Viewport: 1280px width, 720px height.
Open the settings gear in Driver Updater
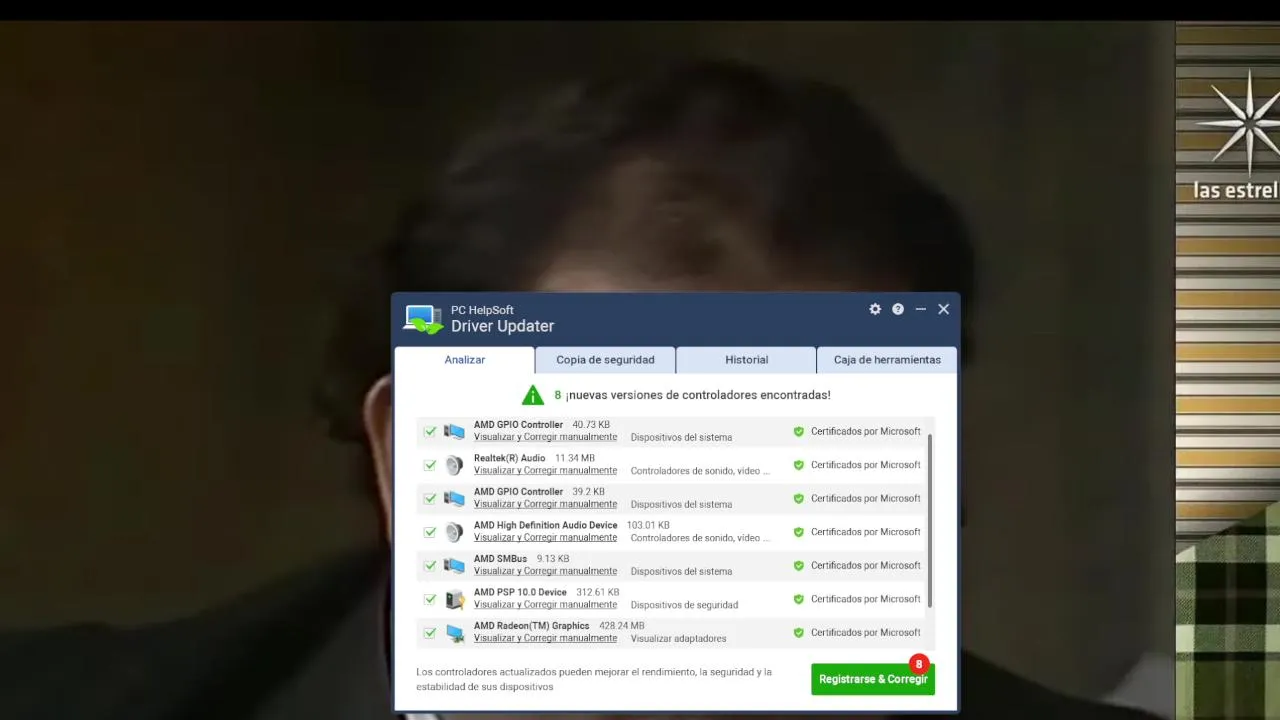pyautogui.click(x=875, y=309)
